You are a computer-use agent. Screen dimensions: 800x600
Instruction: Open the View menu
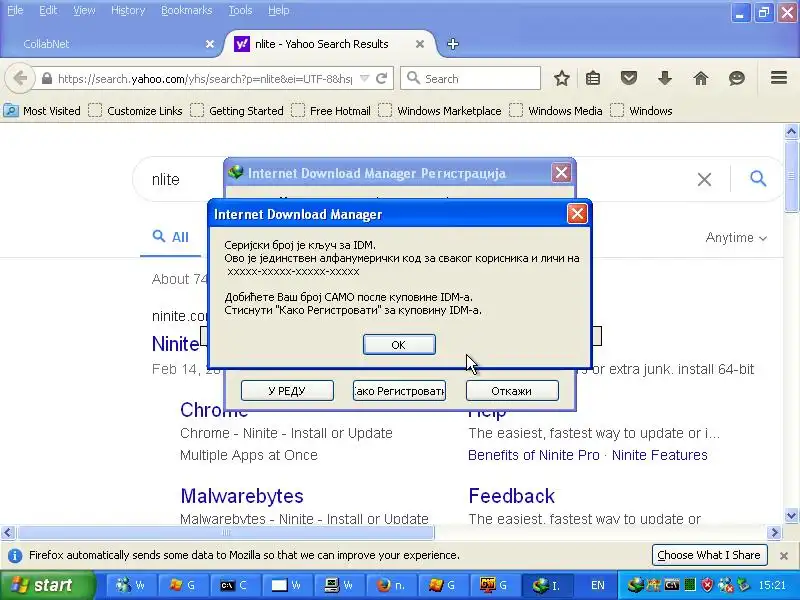click(x=84, y=10)
